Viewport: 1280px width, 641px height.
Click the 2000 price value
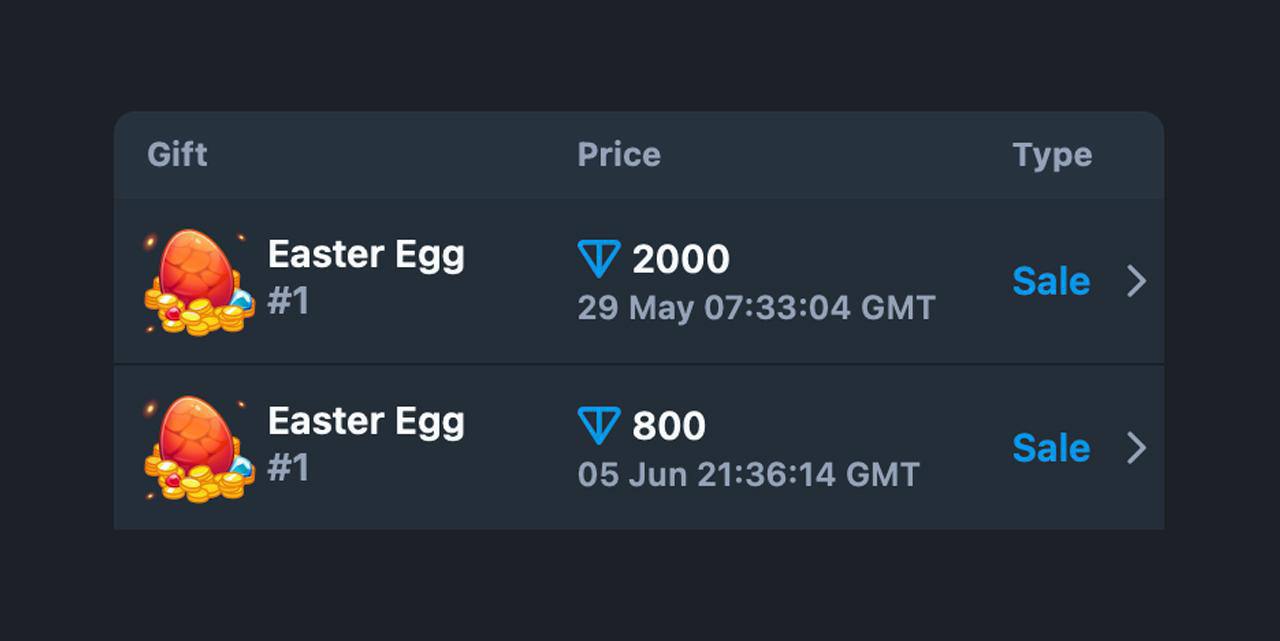pos(681,260)
